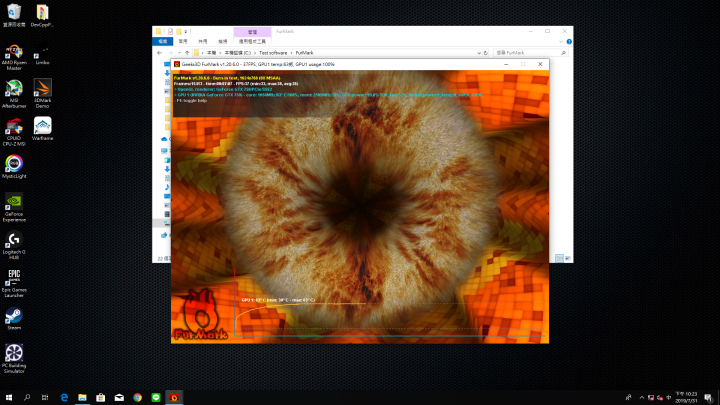Screen dimensions: 720x405
Task: Open the File tab in Explorer ribbon
Action: (x=163, y=41)
